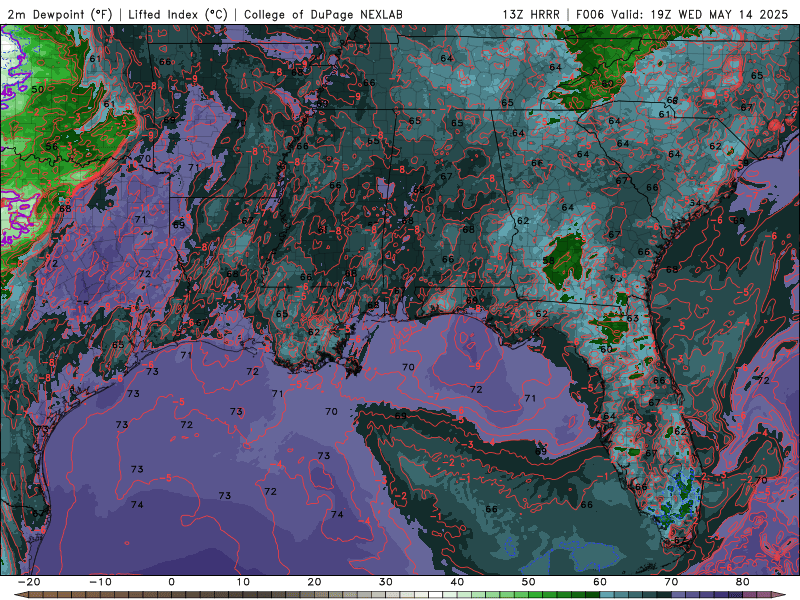800x600 pixels.
Task: Click the -10 label on the color scale
Action: click(100, 582)
